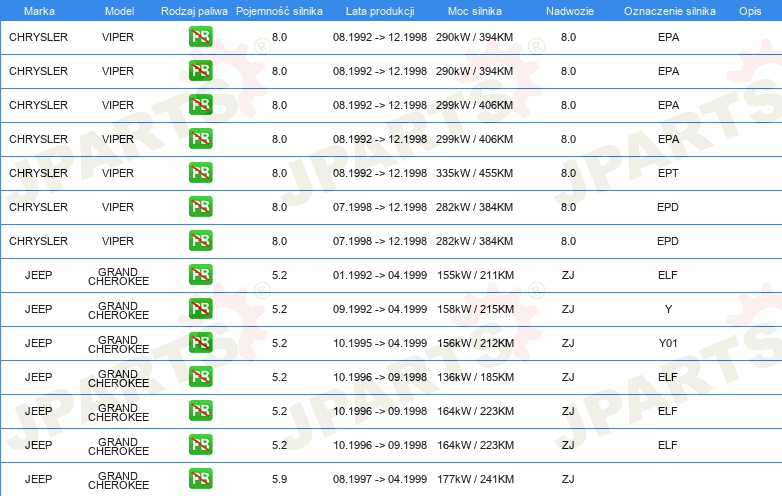
Task: Click 5.2 engine capacity in the Y01 row
Action: (279, 343)
